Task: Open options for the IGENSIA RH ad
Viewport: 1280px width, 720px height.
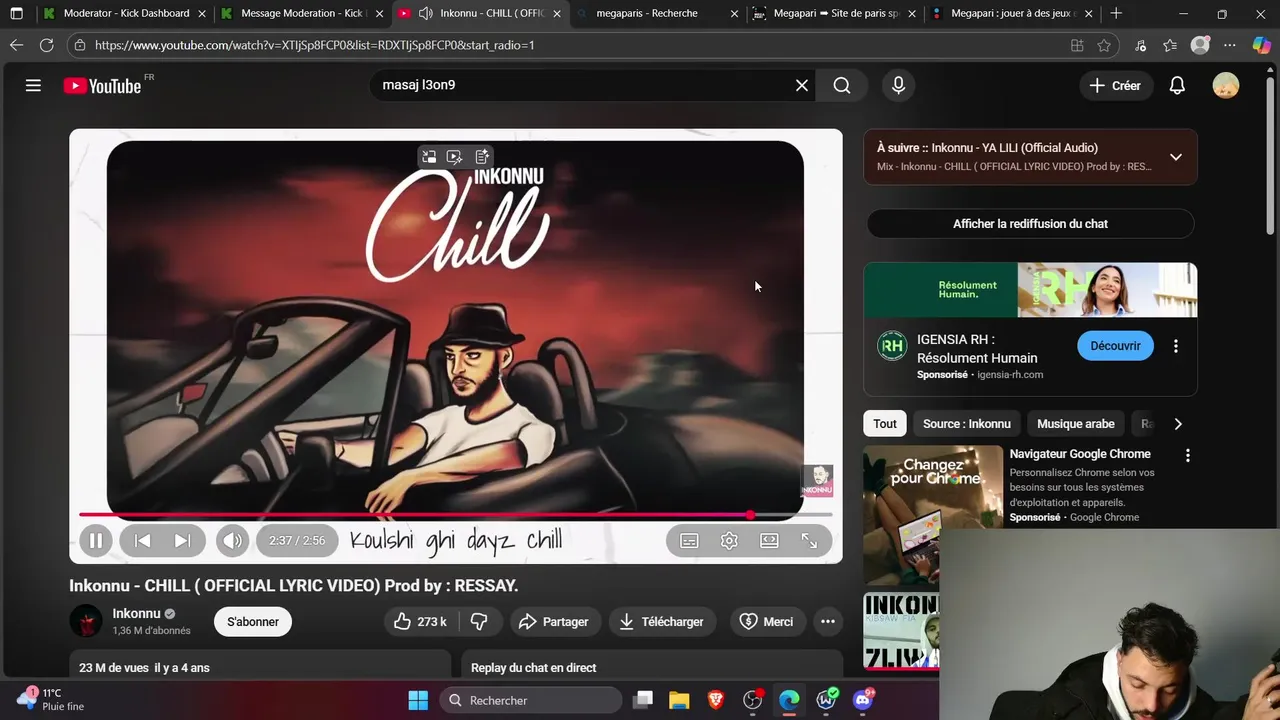Action: tap(1176, 346)
